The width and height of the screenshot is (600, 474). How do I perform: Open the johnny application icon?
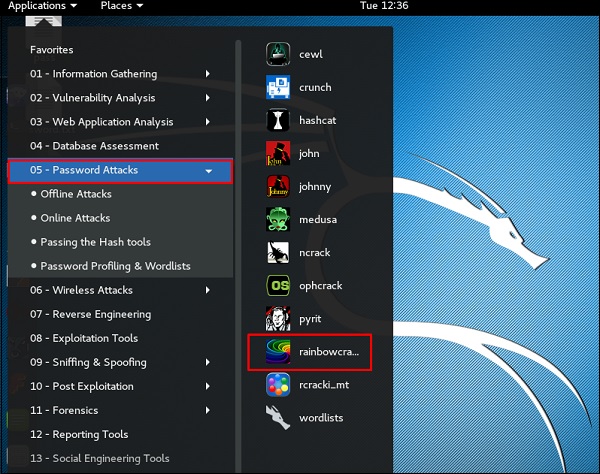277,187
